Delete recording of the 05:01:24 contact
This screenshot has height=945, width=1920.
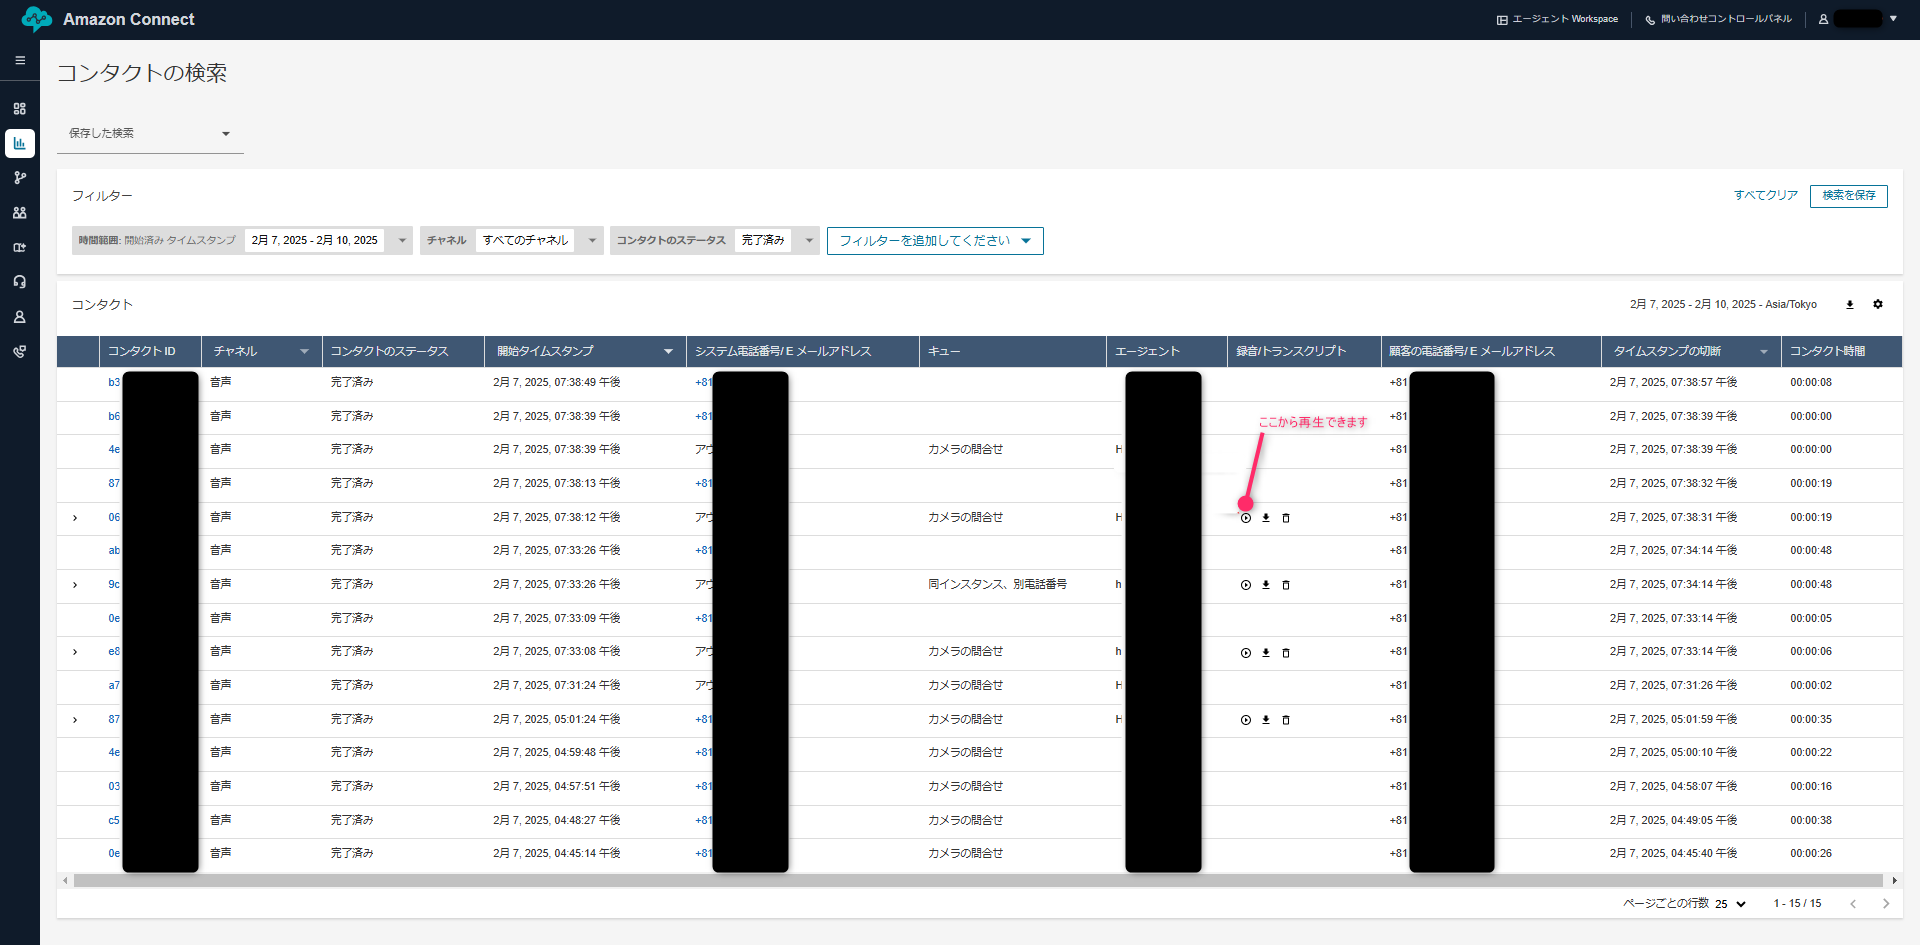click(x=1286, y=720)
